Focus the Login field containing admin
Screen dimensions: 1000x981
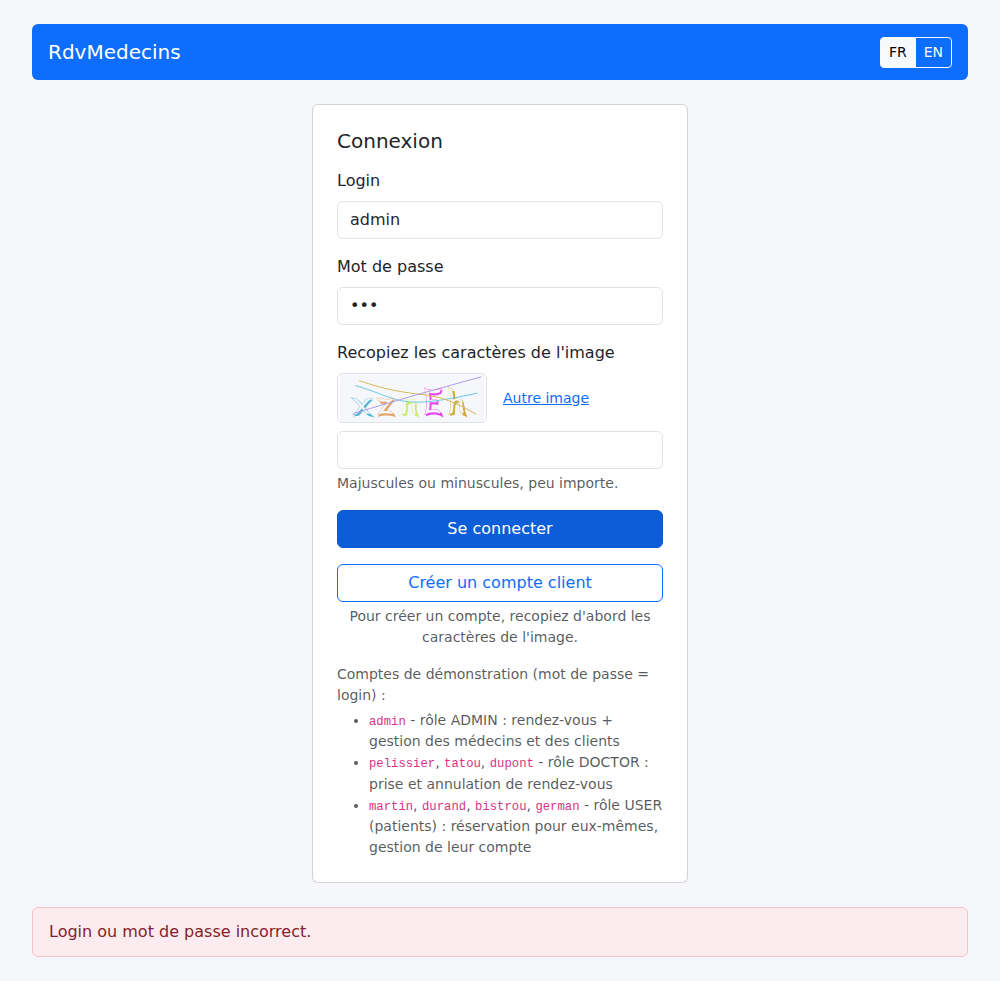click(500, 220)
